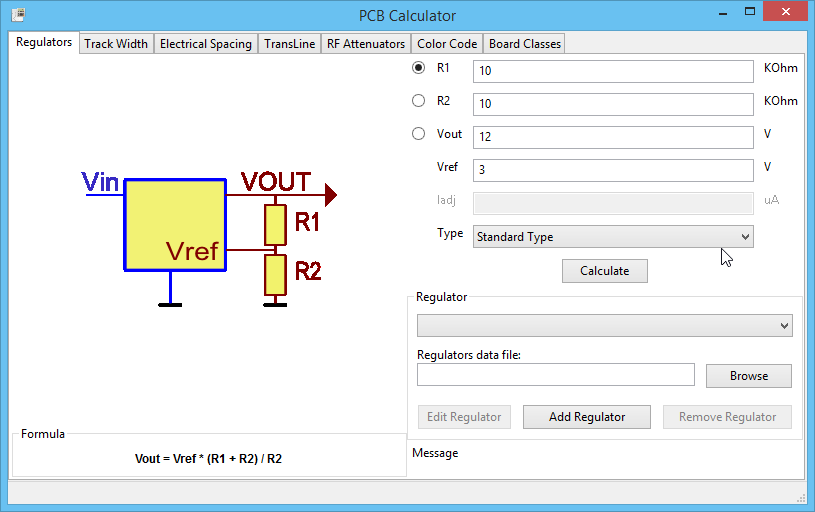The height and width of the screenshot is (512, 815).
Task: Open the Electrical Spacing tab
Action: (x=206, y=44)
